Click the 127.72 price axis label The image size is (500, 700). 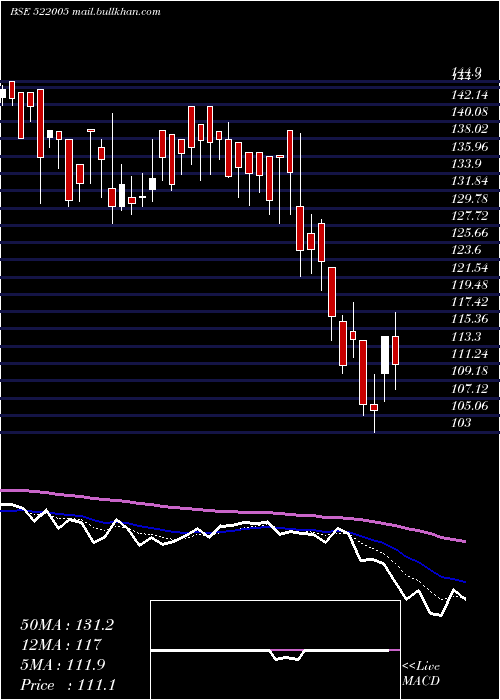pyautogui.click(x=470, y=216)
